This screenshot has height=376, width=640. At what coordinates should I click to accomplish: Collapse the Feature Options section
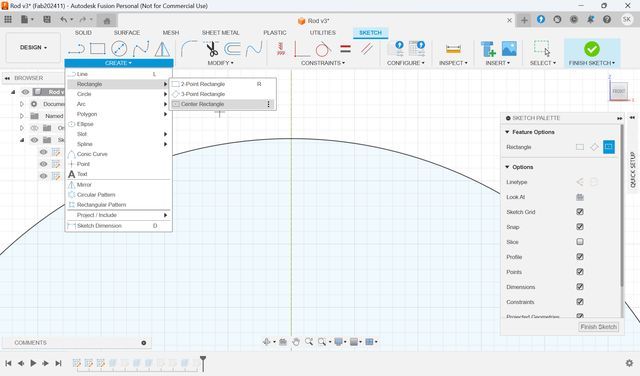point(507,132)
